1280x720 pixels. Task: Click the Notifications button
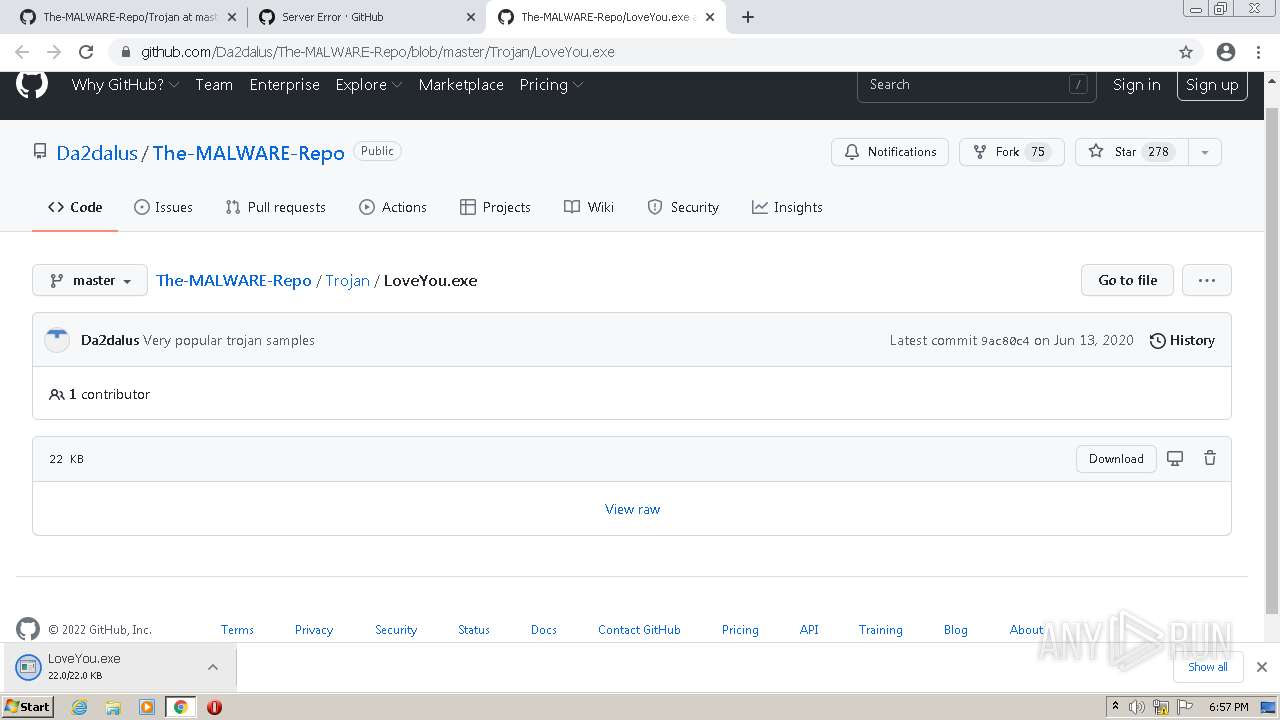(890, 152)
